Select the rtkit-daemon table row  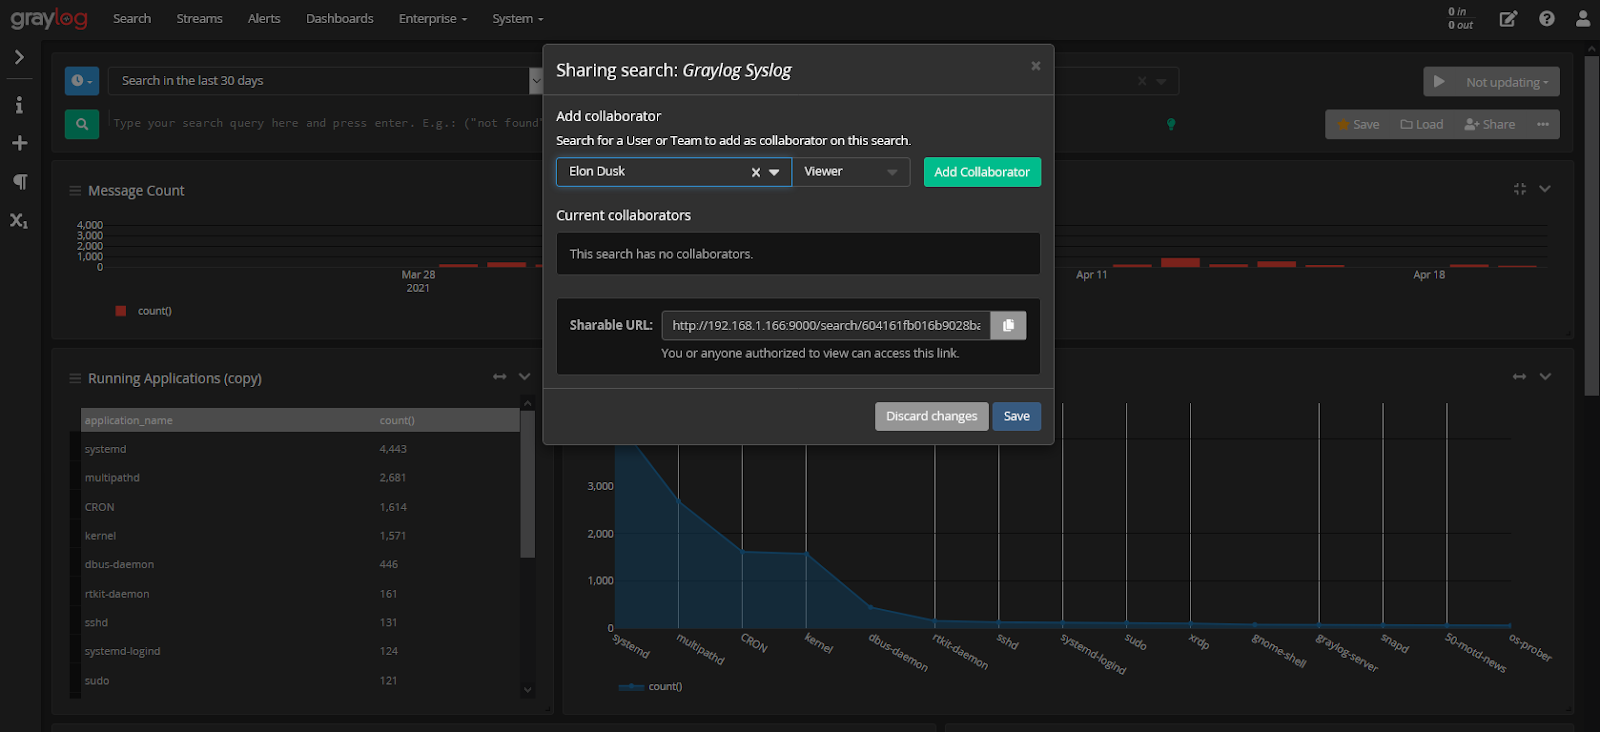[300, 594]
